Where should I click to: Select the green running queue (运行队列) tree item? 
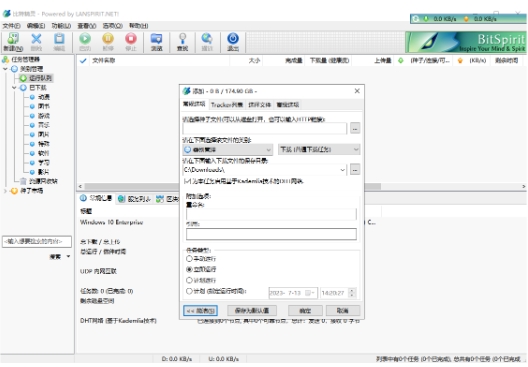pos(36,78)
